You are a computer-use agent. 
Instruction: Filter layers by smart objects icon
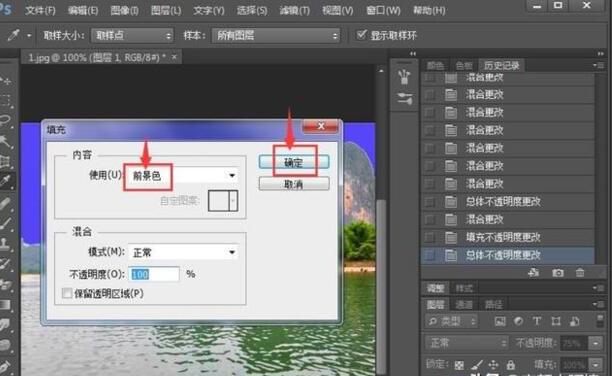coord(574,321)
